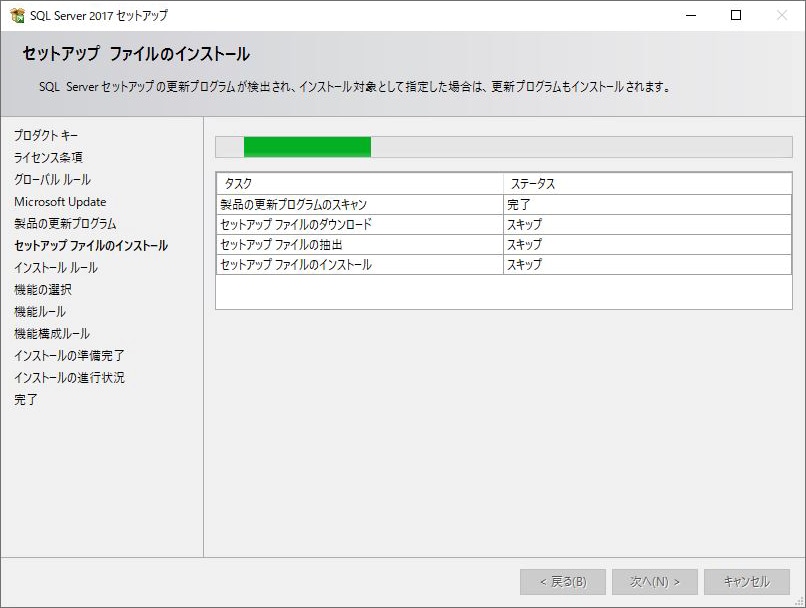This screenshot has width=806, height=608.
Task: Select bold セットアップ ファイルのインストール sidebar step
Action: (x=91, y=246)
